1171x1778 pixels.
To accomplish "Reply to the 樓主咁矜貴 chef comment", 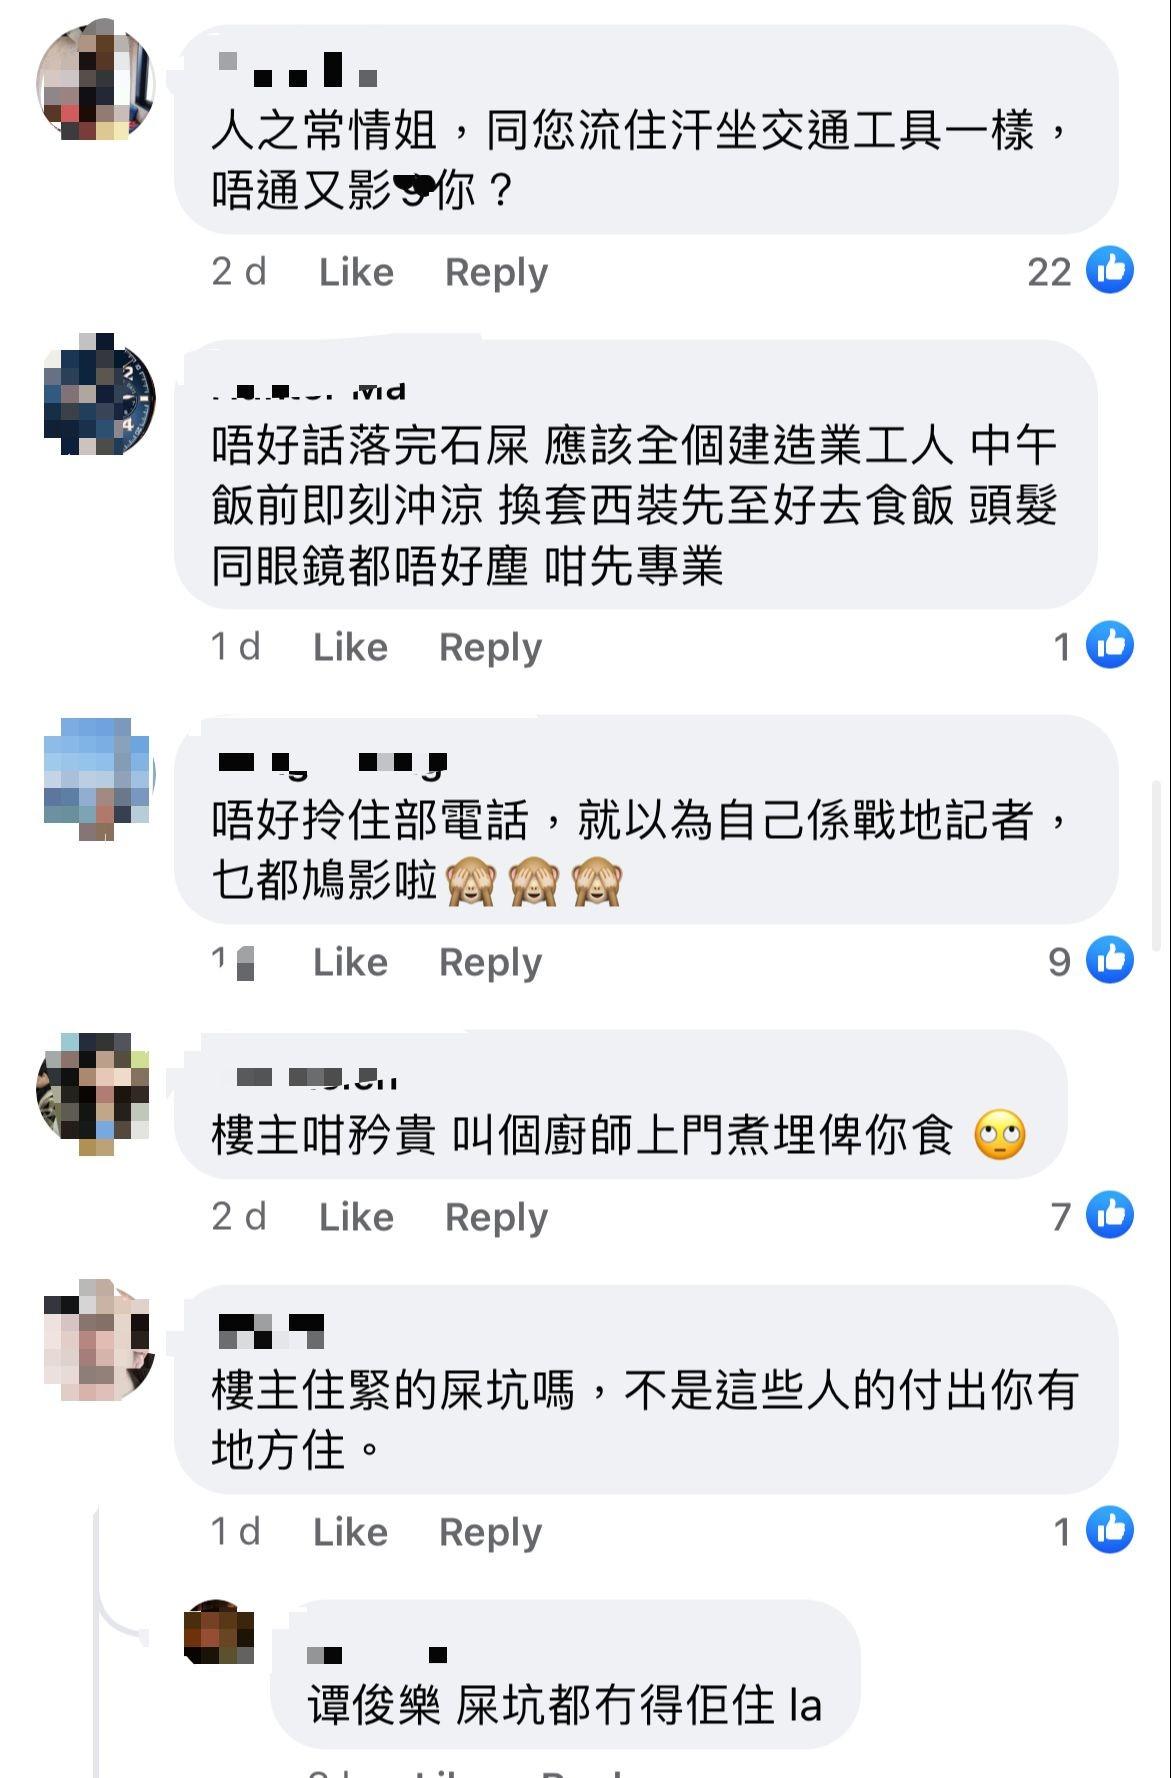I will tap(497, 1217).
